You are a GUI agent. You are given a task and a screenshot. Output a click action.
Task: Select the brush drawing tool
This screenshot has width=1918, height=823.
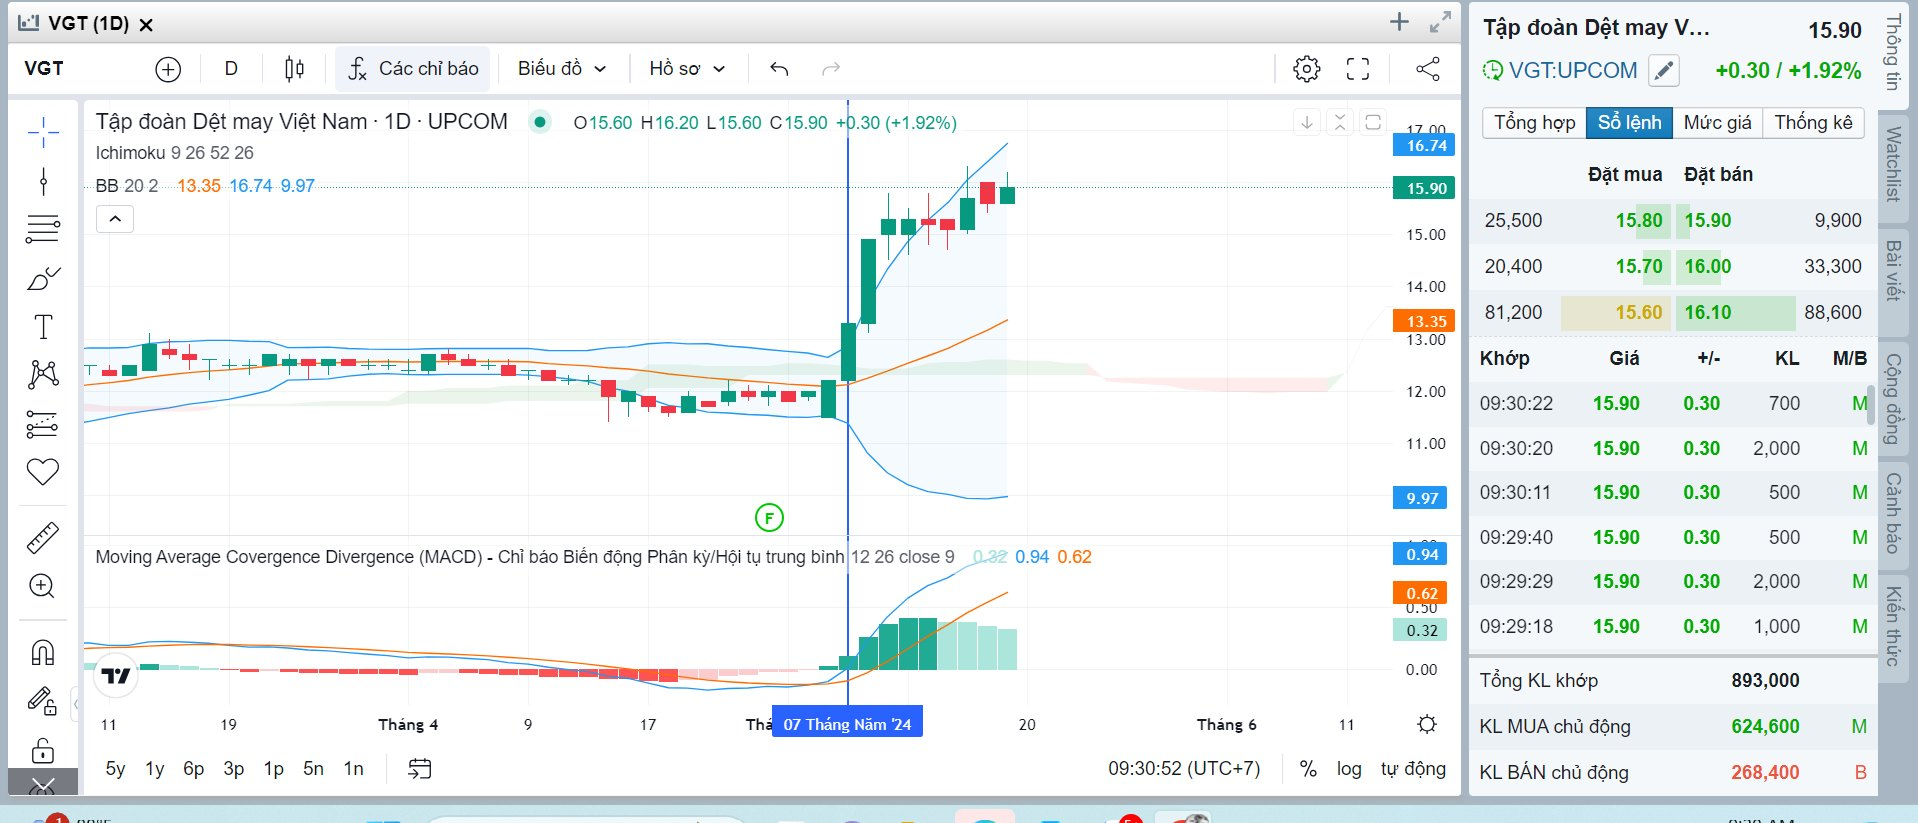(x=43, y=278)
